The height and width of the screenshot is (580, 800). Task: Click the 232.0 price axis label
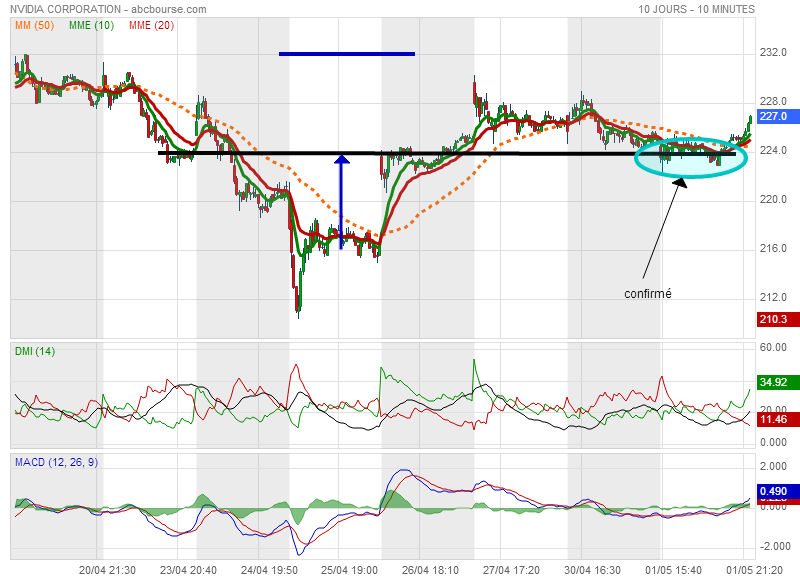[773, 53]
